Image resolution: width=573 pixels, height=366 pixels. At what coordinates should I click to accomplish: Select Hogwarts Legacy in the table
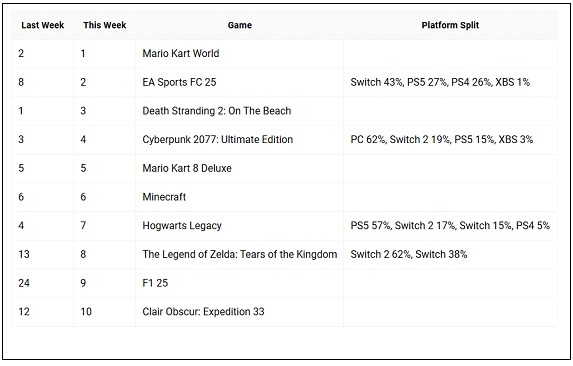(182, 225)
